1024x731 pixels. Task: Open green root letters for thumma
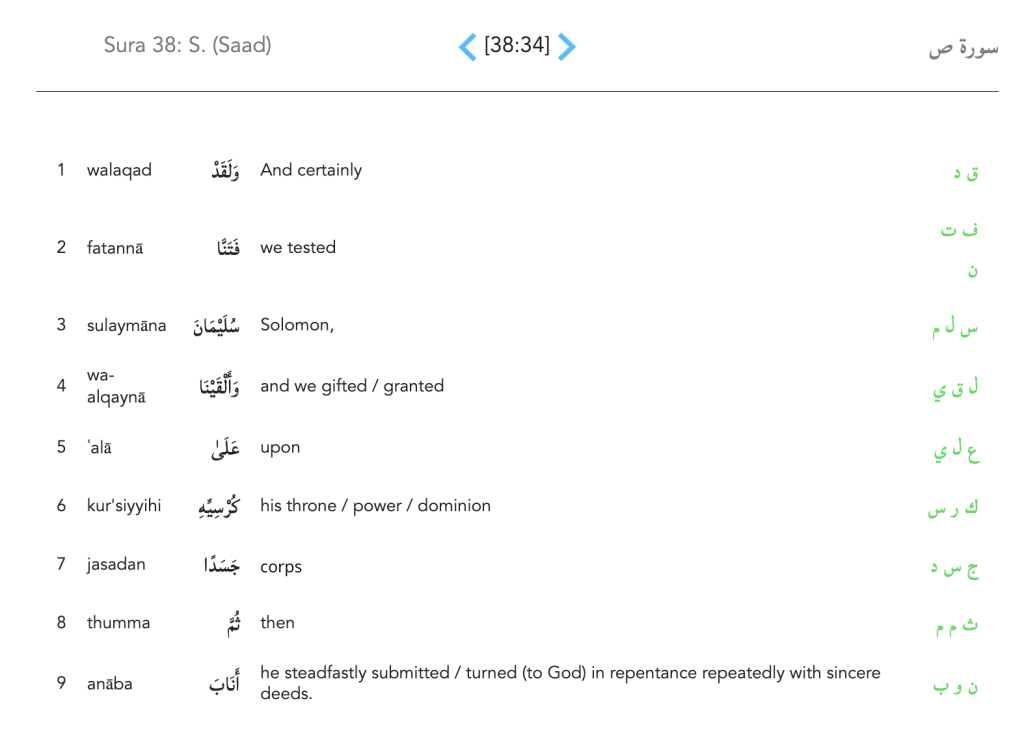[x=956, y=626]
